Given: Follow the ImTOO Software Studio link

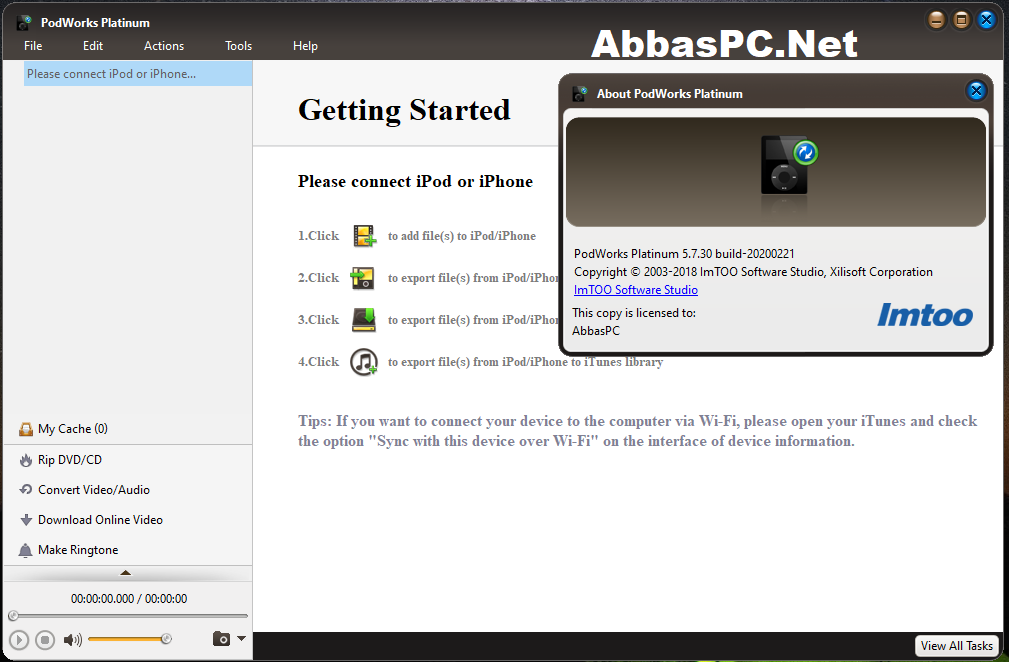Looking at the screenshot, I should click(x=636, y=290).
